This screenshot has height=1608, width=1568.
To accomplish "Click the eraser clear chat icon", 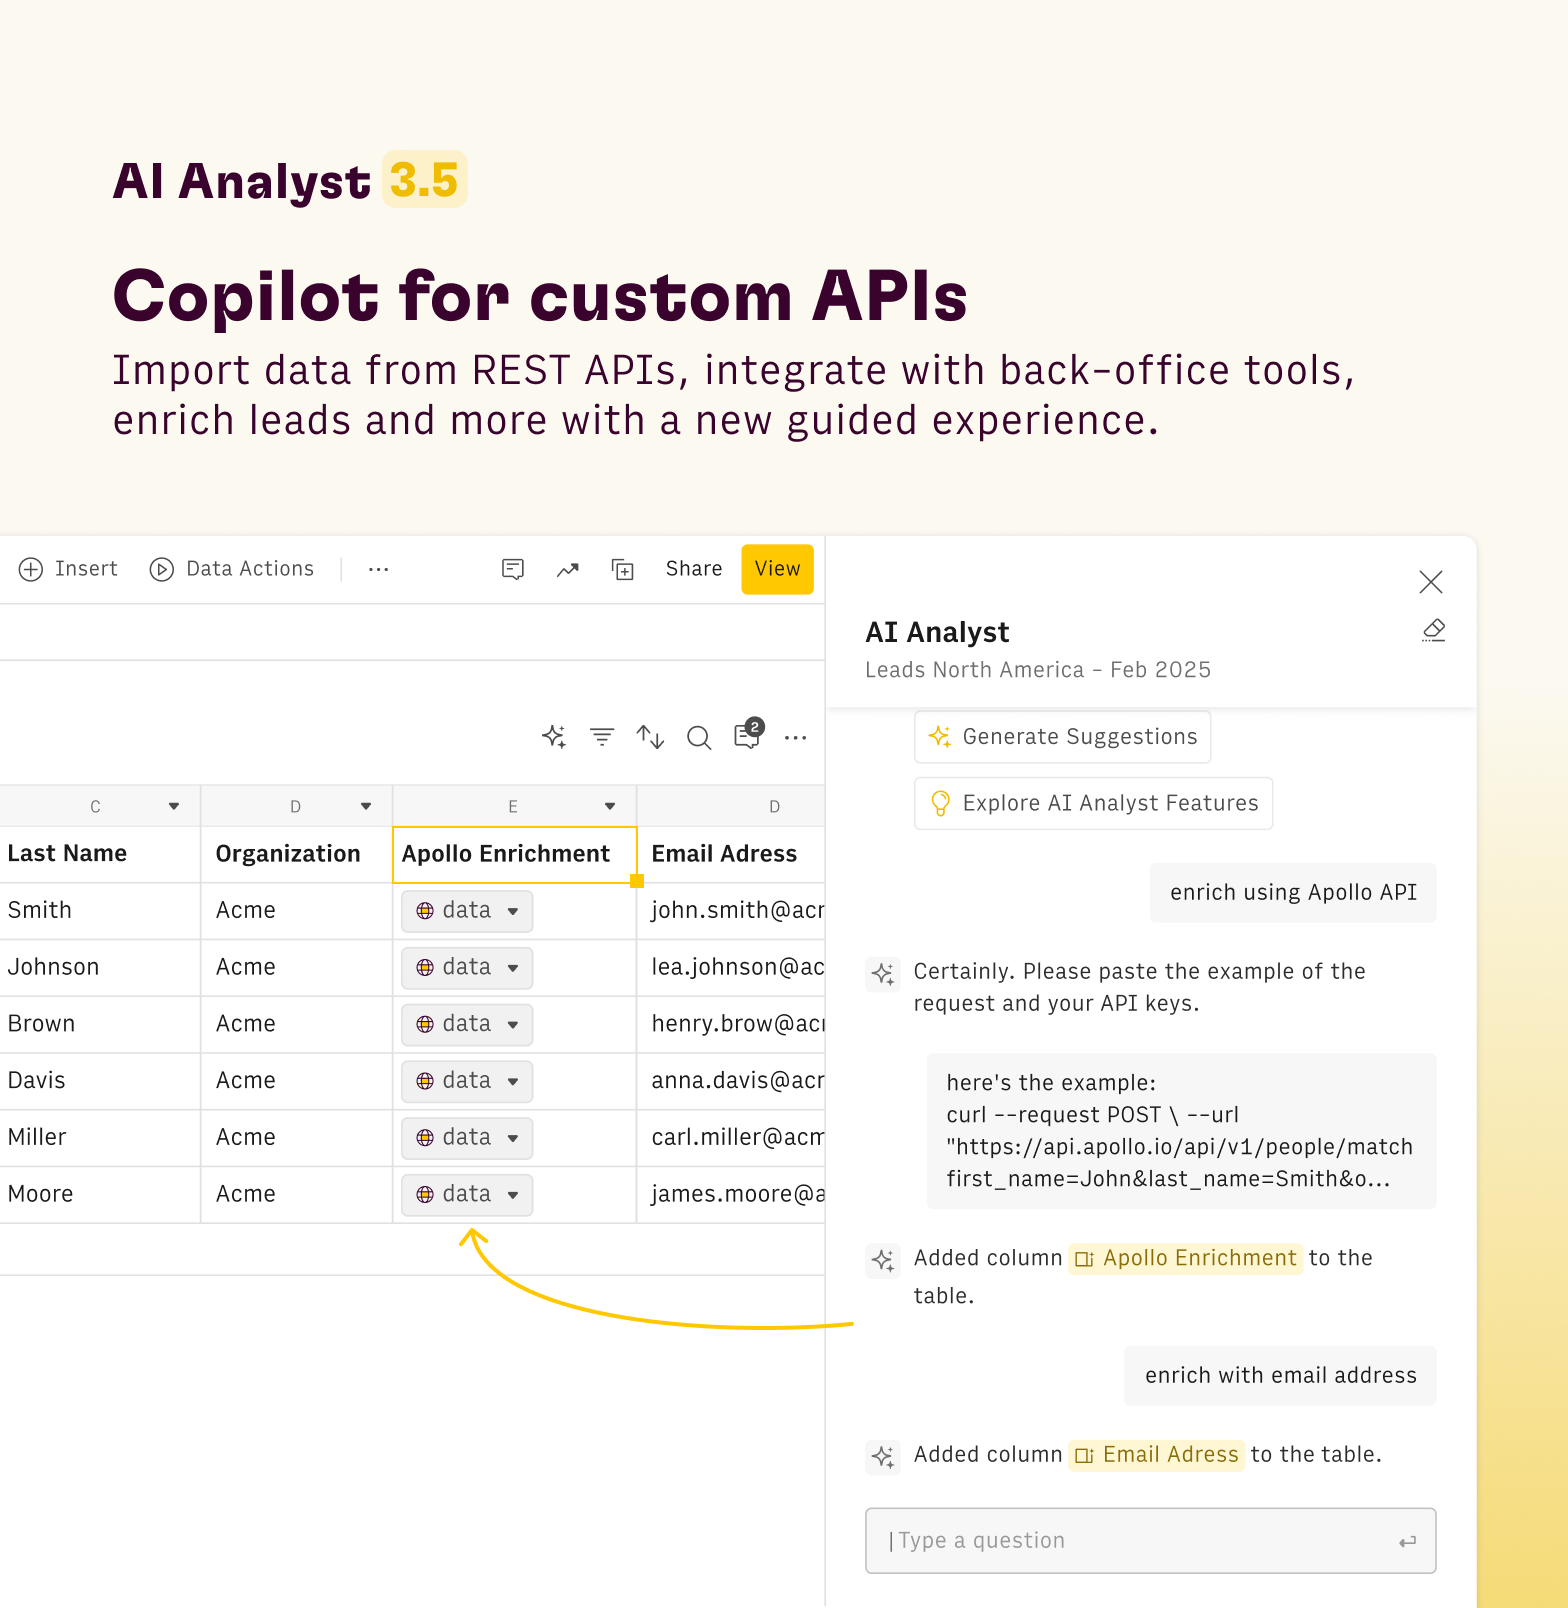I will (1434, 630).
